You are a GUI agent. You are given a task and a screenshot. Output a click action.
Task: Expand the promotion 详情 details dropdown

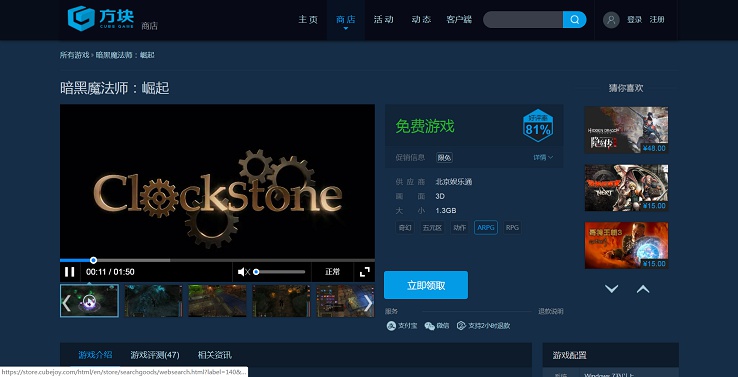point(543,157)
